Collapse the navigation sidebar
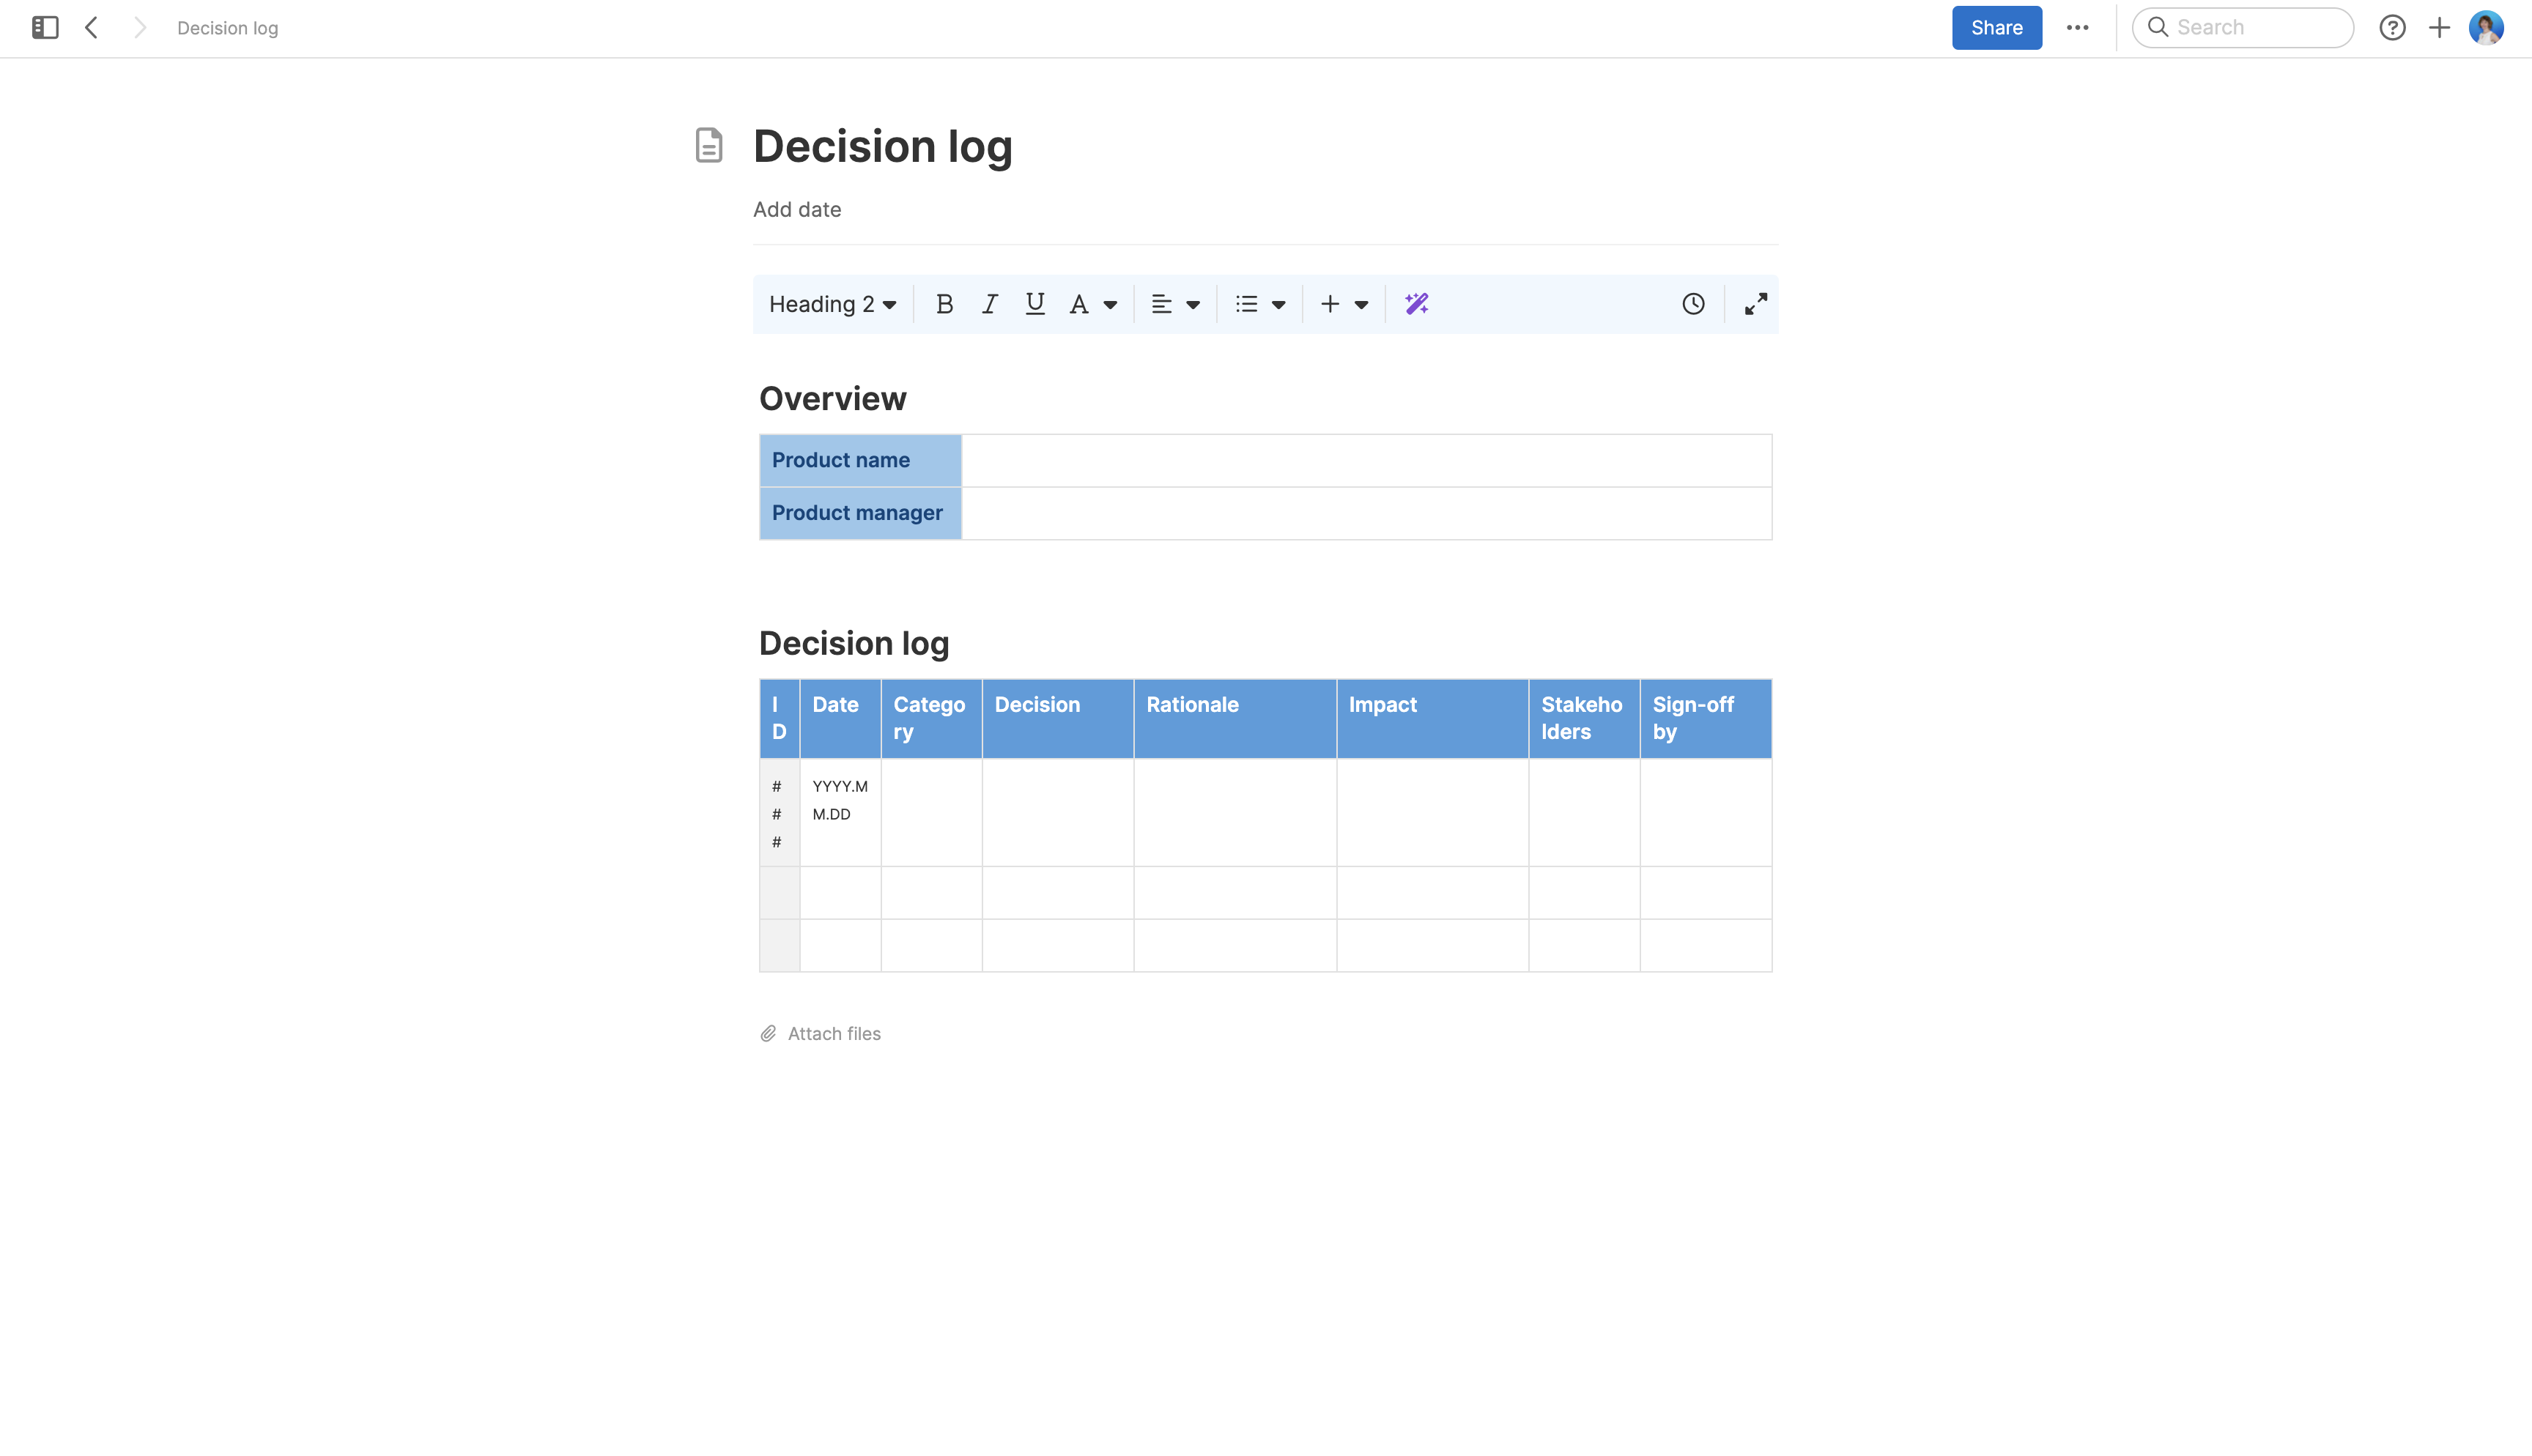 [44, 27]
